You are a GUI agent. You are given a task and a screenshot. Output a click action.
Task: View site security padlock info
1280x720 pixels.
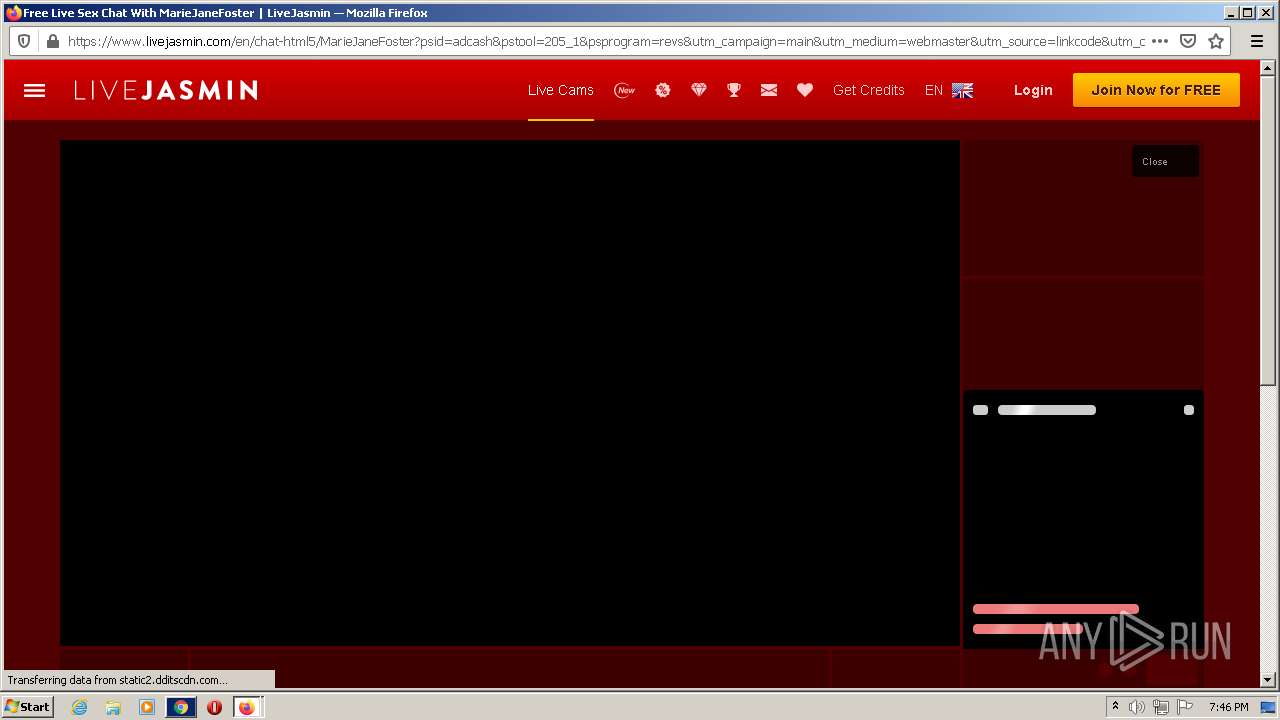pyautogui.click(x=52, y=41)
